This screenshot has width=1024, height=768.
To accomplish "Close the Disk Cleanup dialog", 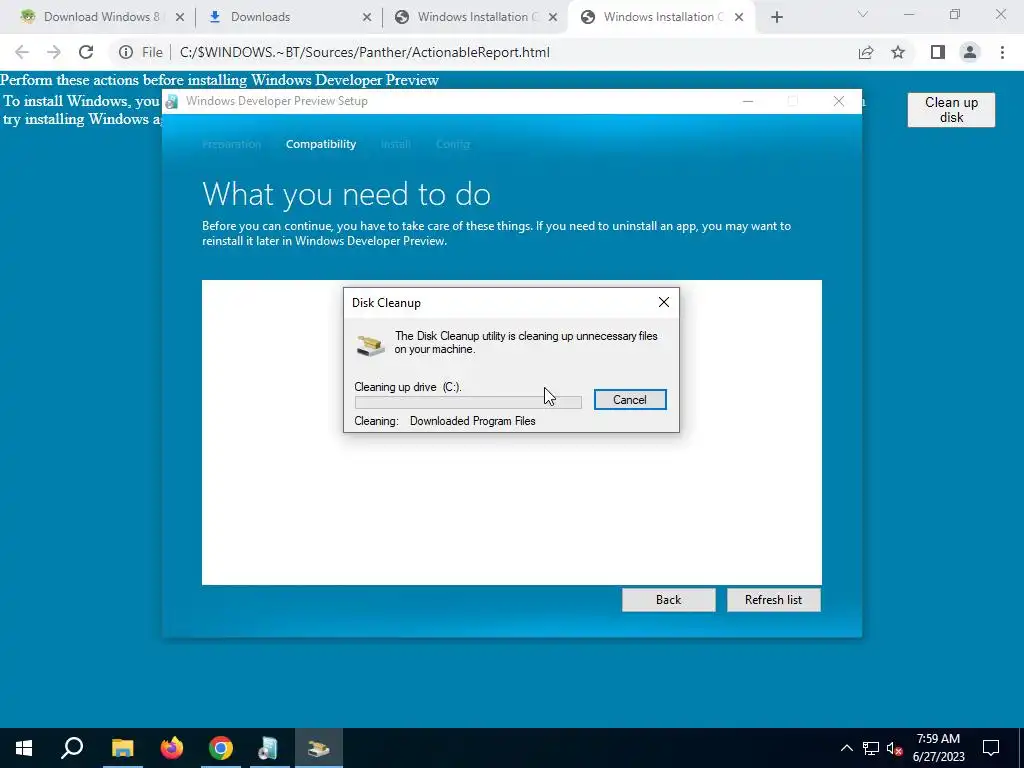I will pos(664,302).
